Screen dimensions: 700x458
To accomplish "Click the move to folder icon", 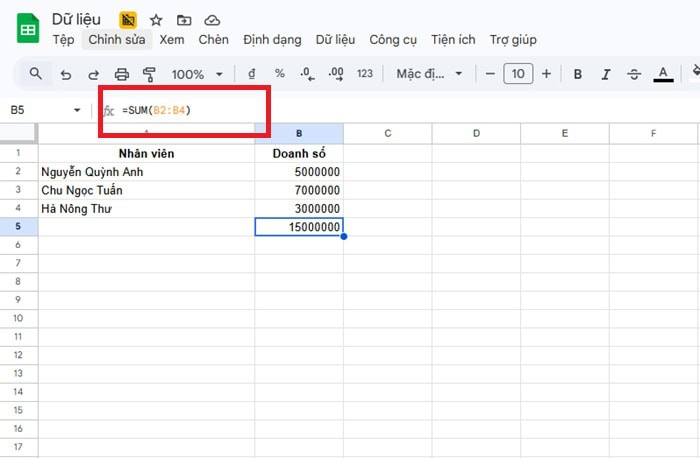I will pos(184,20).
